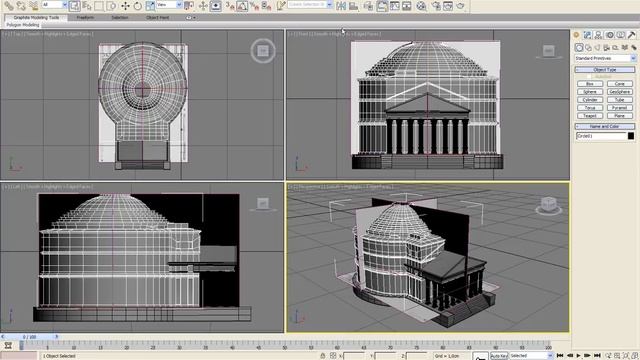Viewport: 640px width, 360px height.
Task: Click Edit Named Selection Sets icon
Action: [x=280, y=6]
